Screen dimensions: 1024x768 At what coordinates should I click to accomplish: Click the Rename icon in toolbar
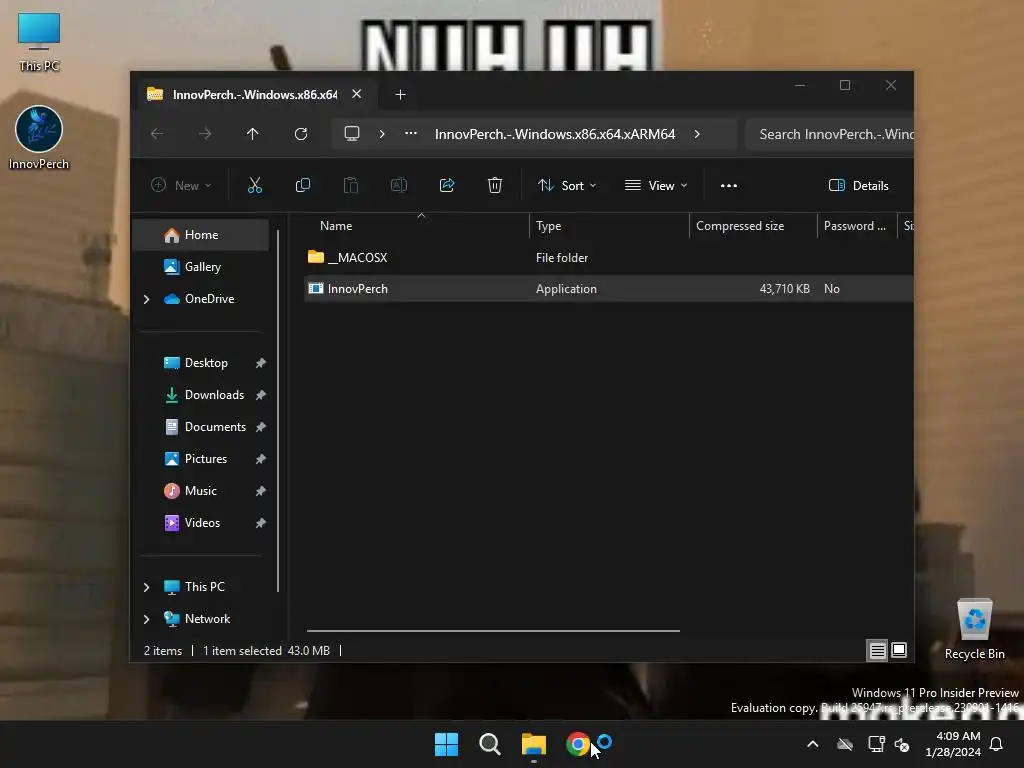click(398, 185)
